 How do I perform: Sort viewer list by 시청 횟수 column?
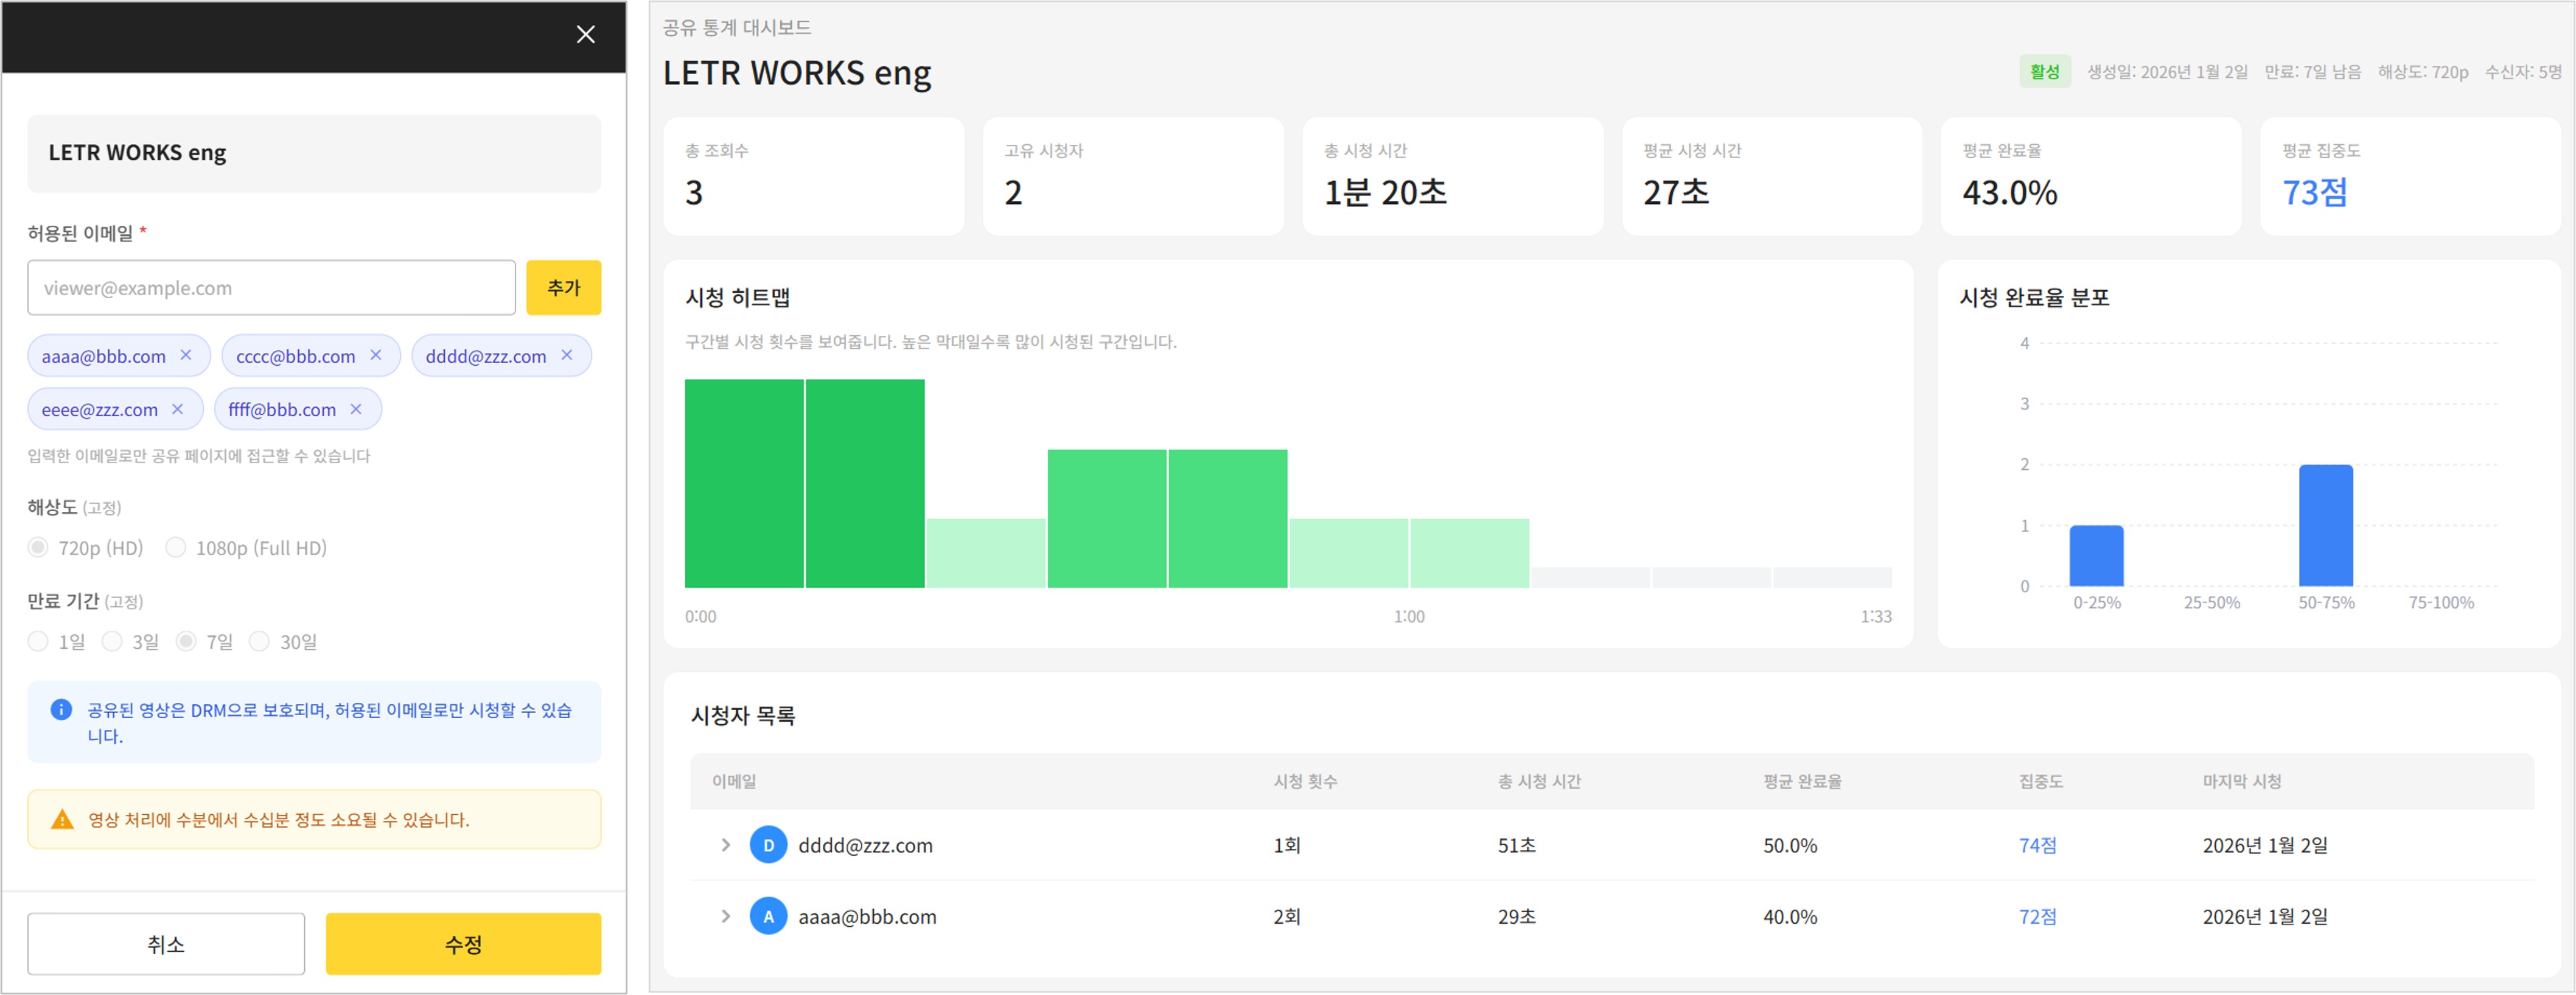[1305, 781]
